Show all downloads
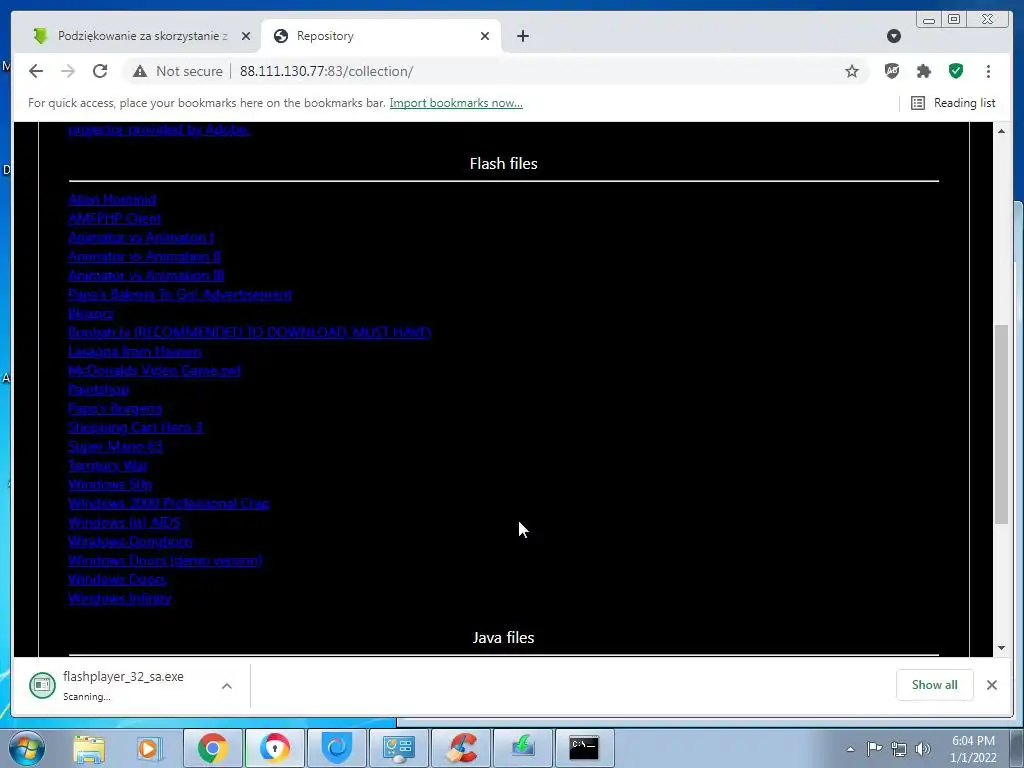 [935, 684]
